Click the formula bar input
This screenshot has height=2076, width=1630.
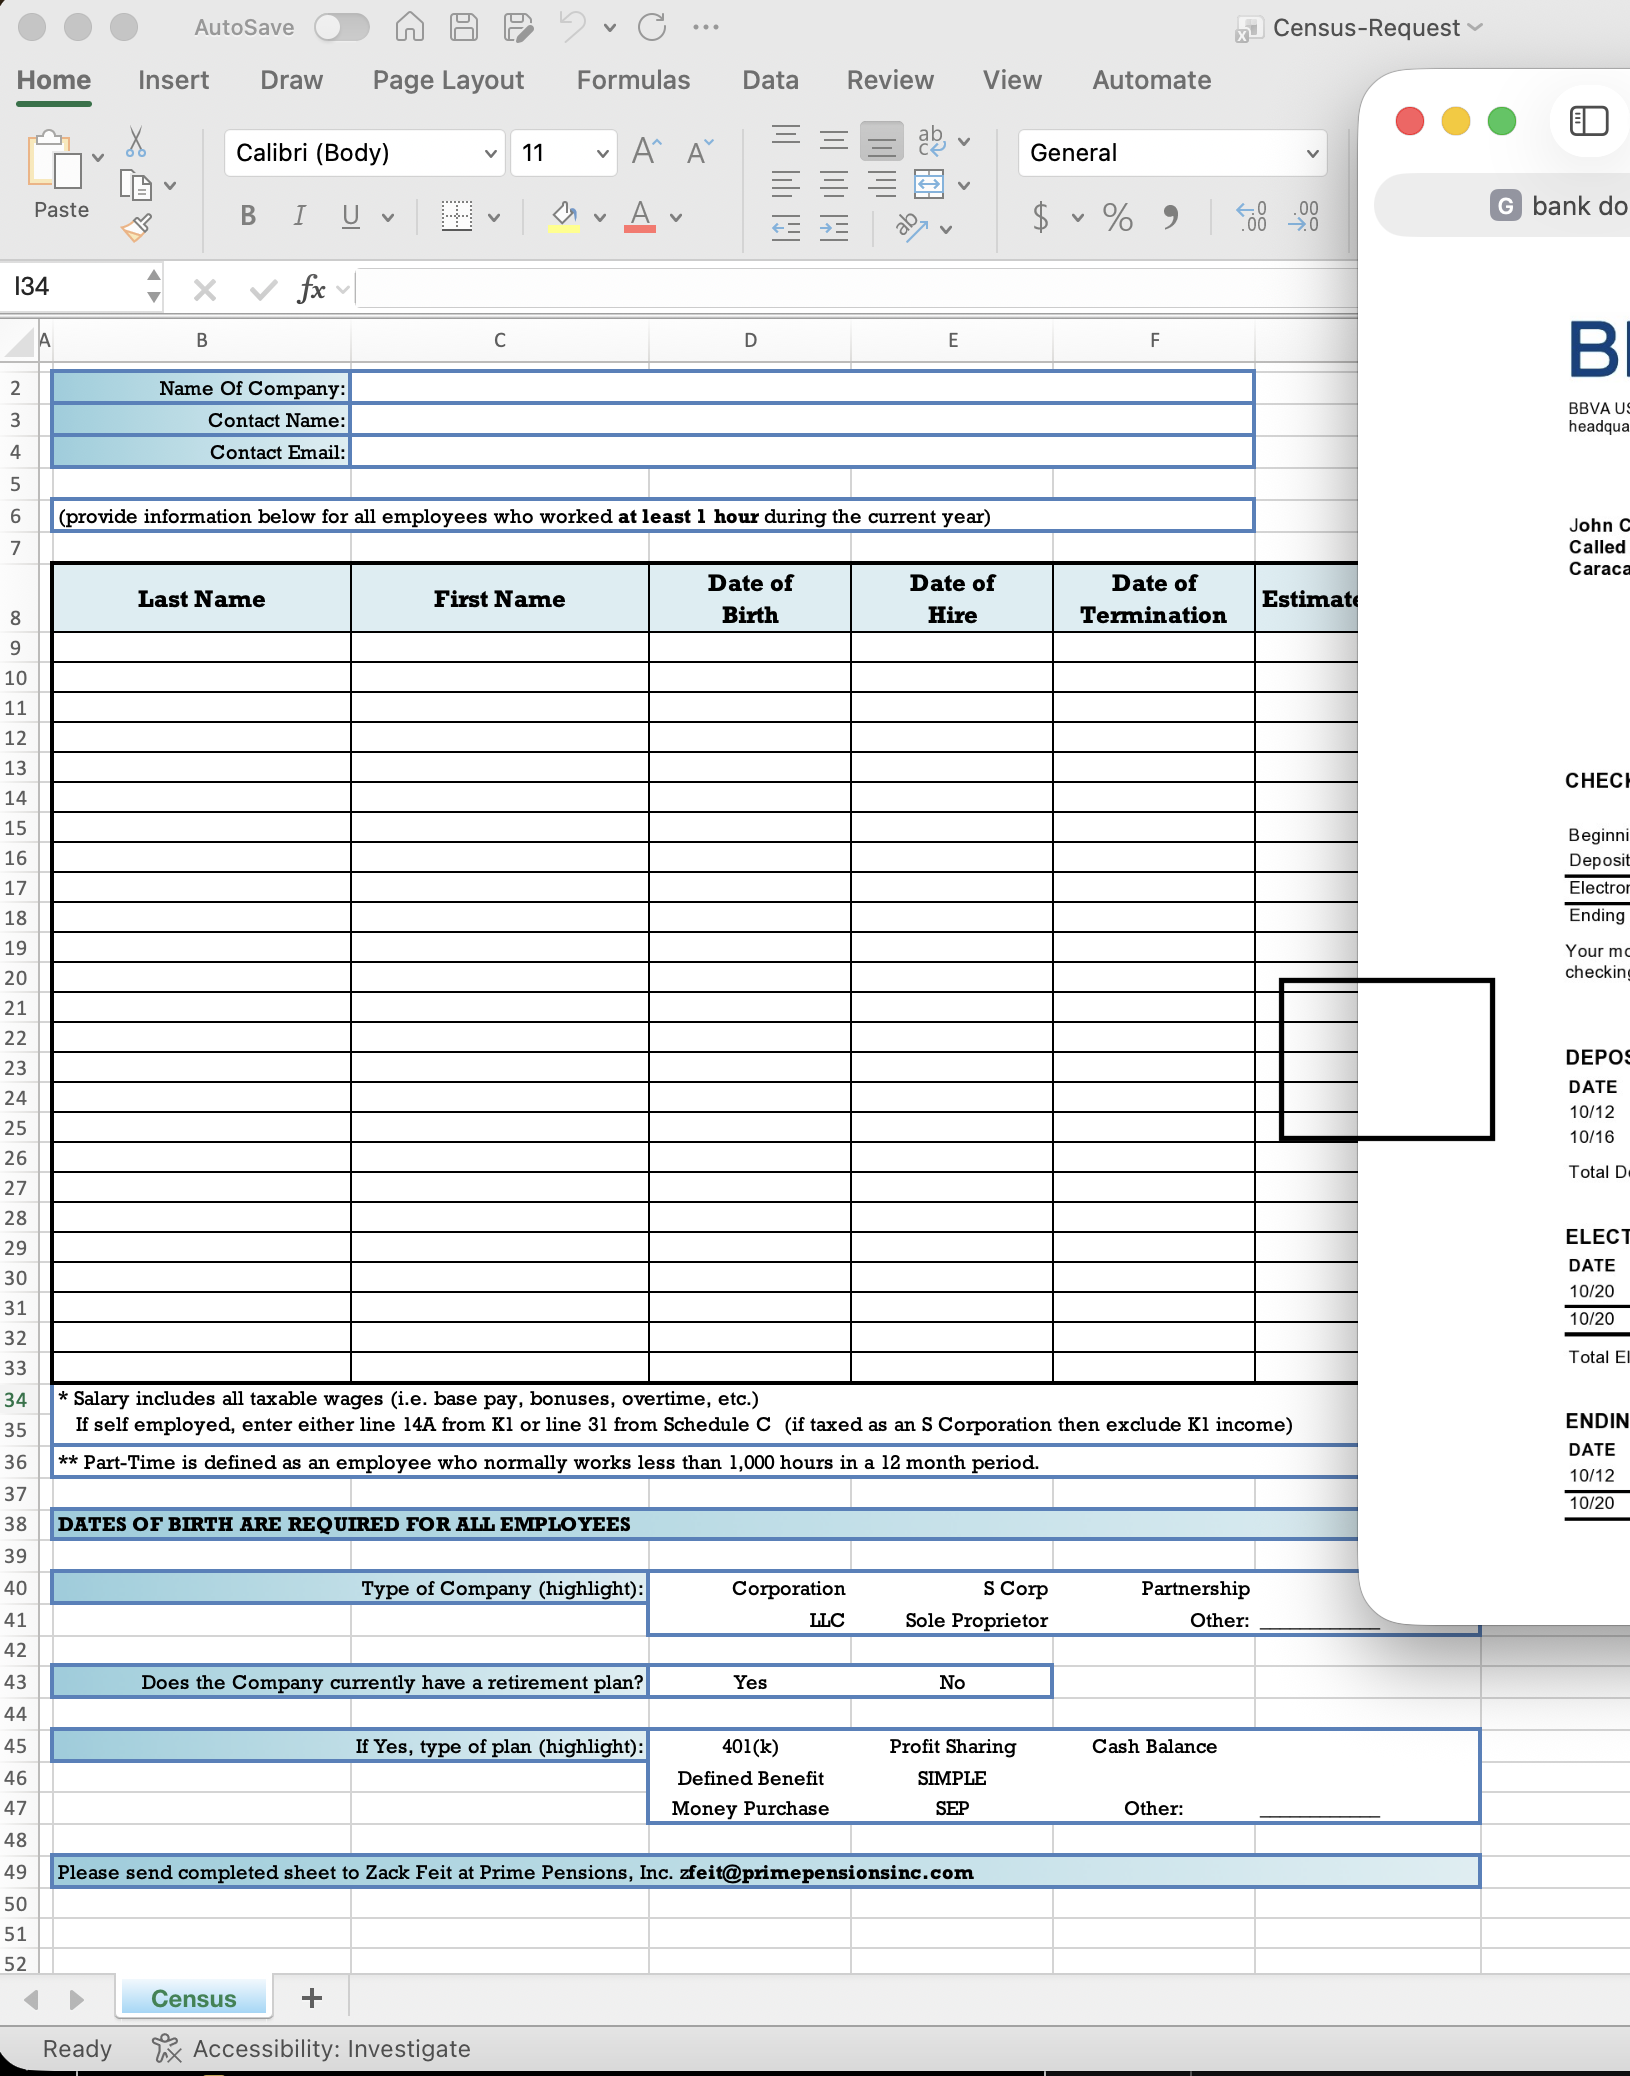855,289
